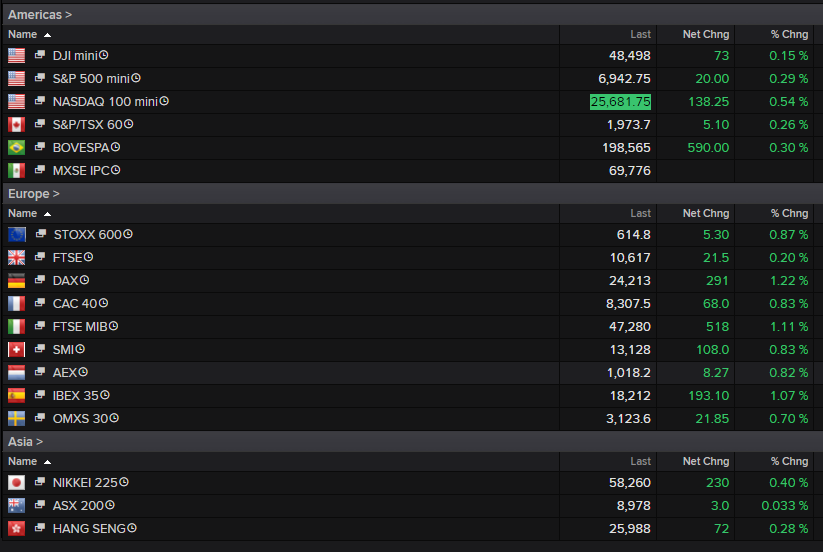The image size is (823, 552).
Task: Click the Europe Net Chng column header
Action: click(706, 214)
